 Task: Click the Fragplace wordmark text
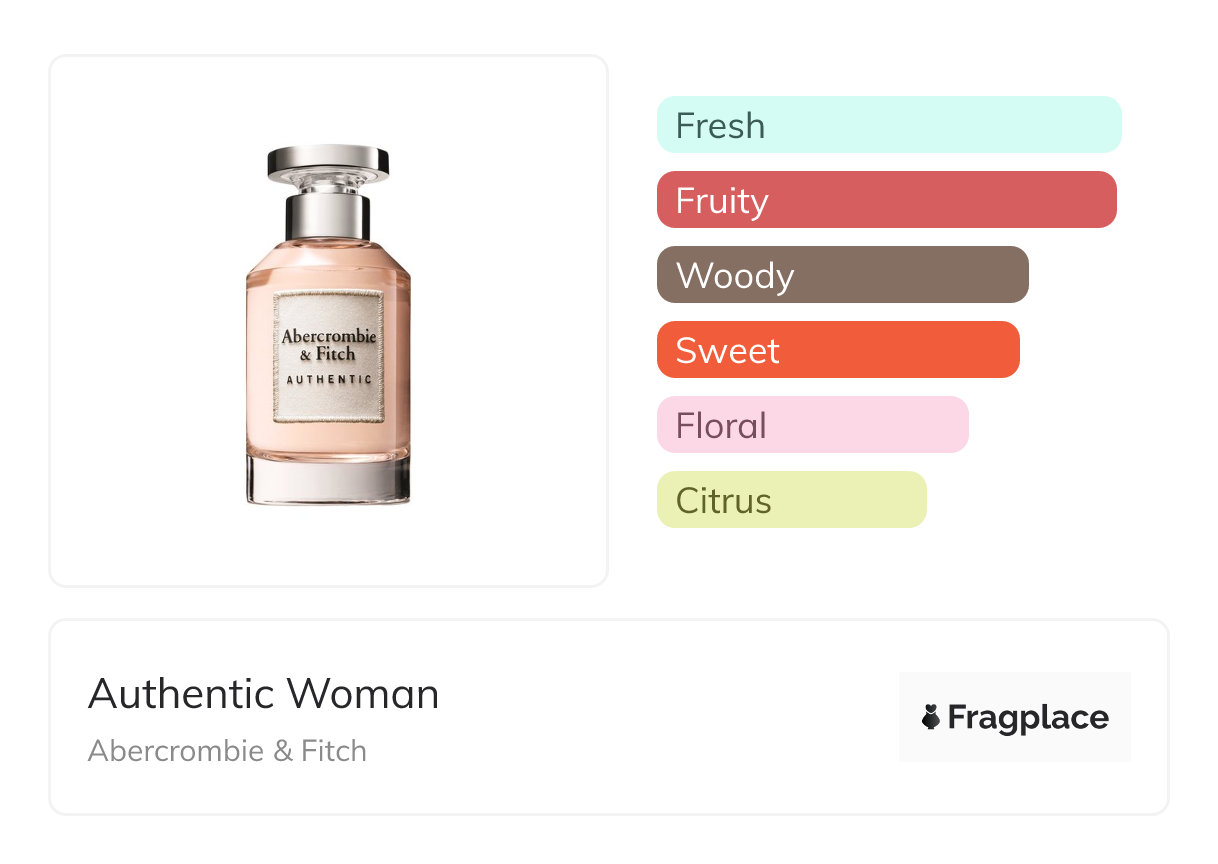[1028, 718]
